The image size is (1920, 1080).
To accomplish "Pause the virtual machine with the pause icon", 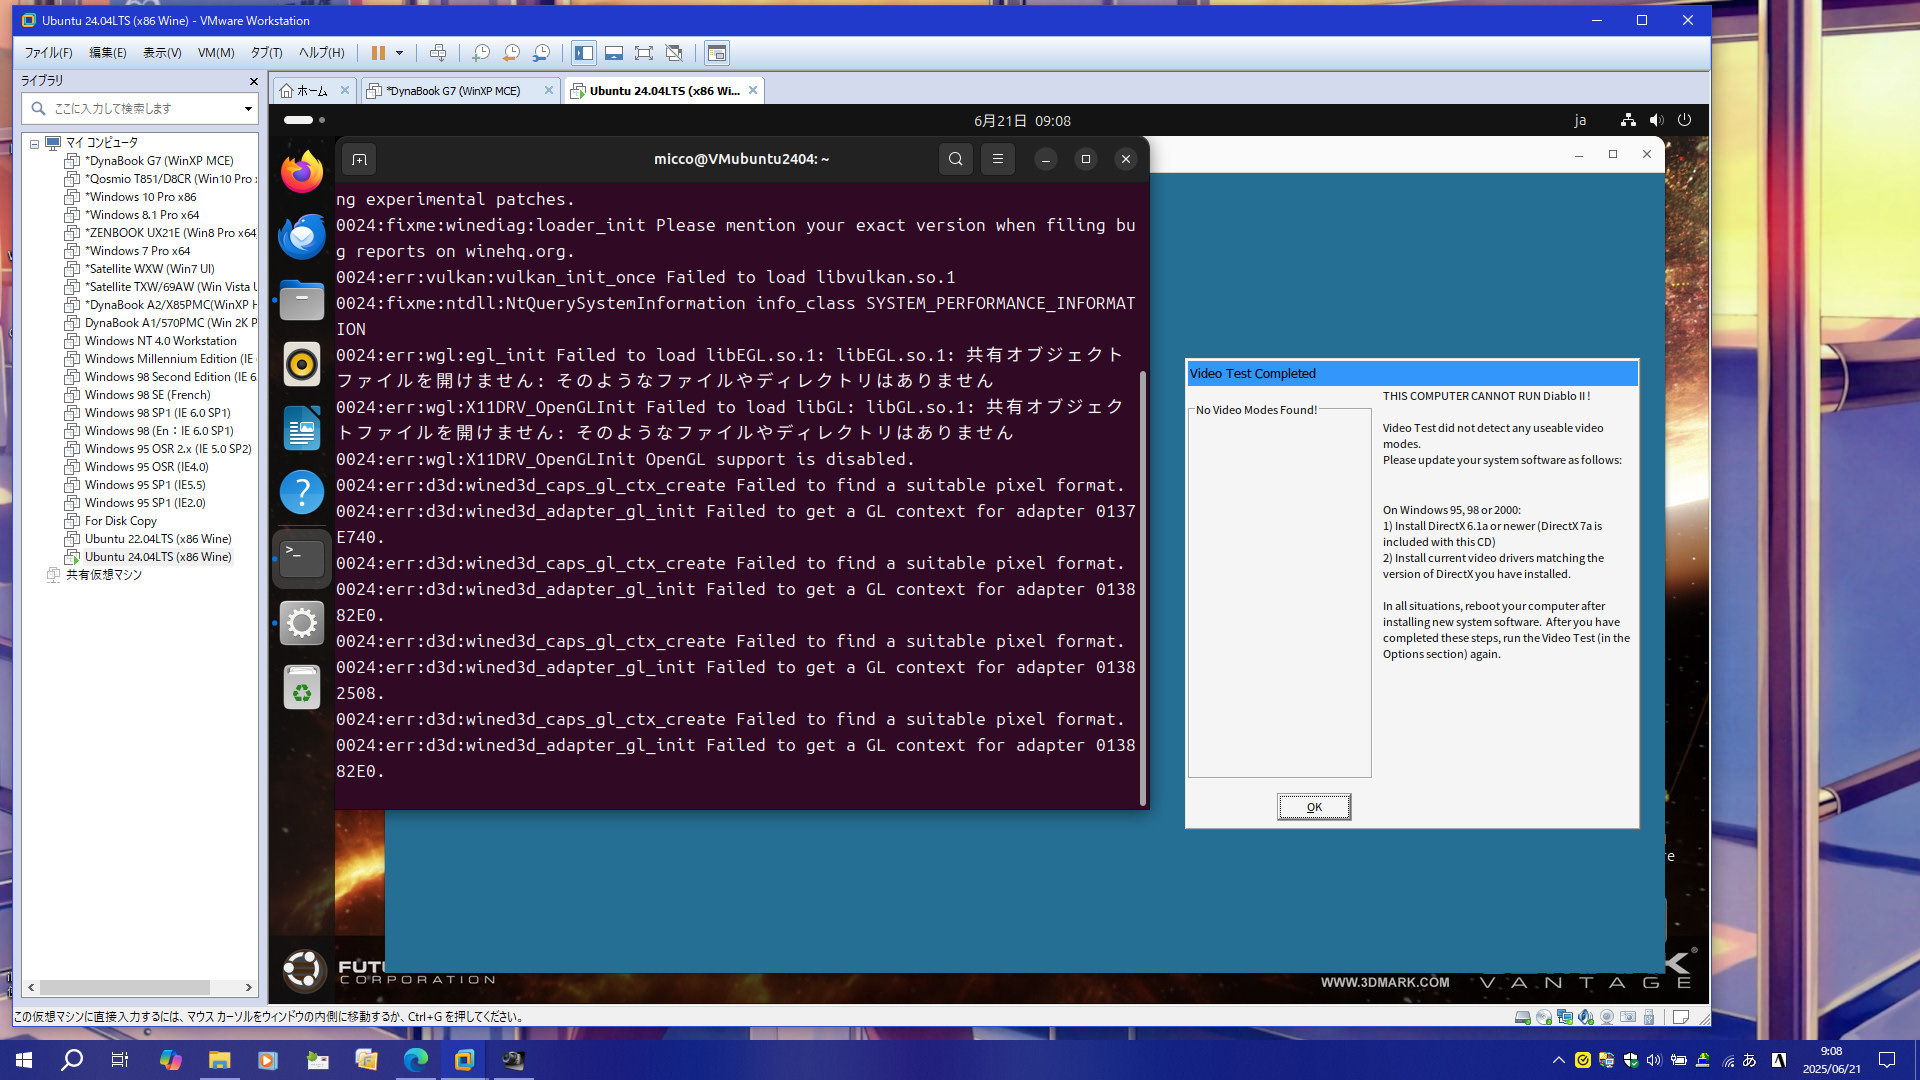I will pos(378,53).
